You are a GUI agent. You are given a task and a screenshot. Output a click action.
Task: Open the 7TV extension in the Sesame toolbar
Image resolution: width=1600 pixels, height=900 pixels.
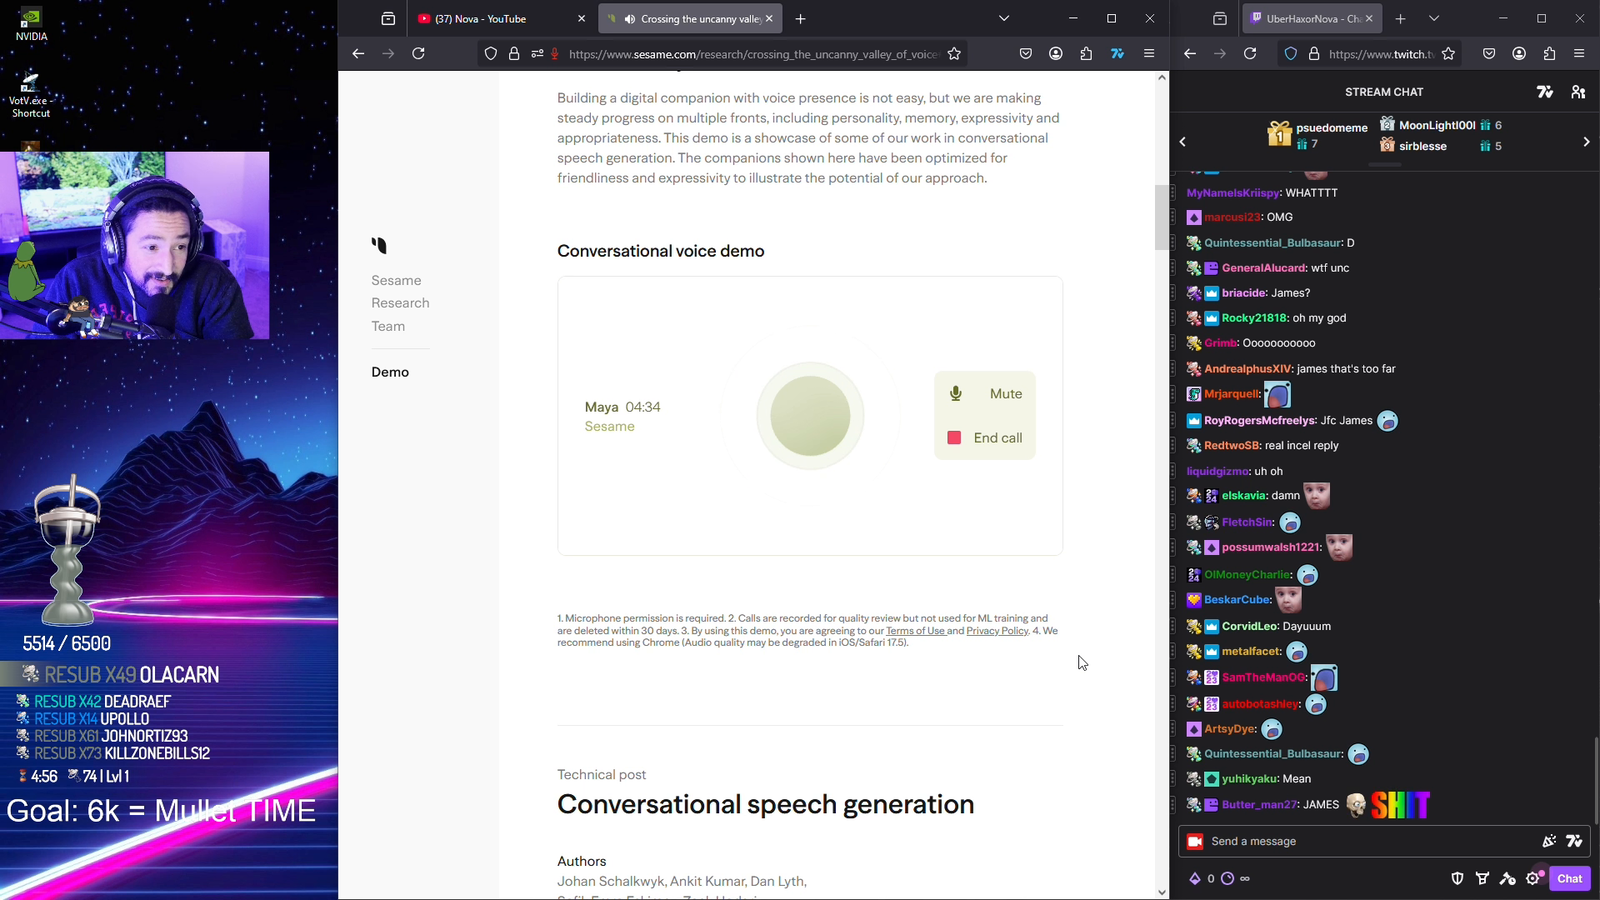(1117, 54)
